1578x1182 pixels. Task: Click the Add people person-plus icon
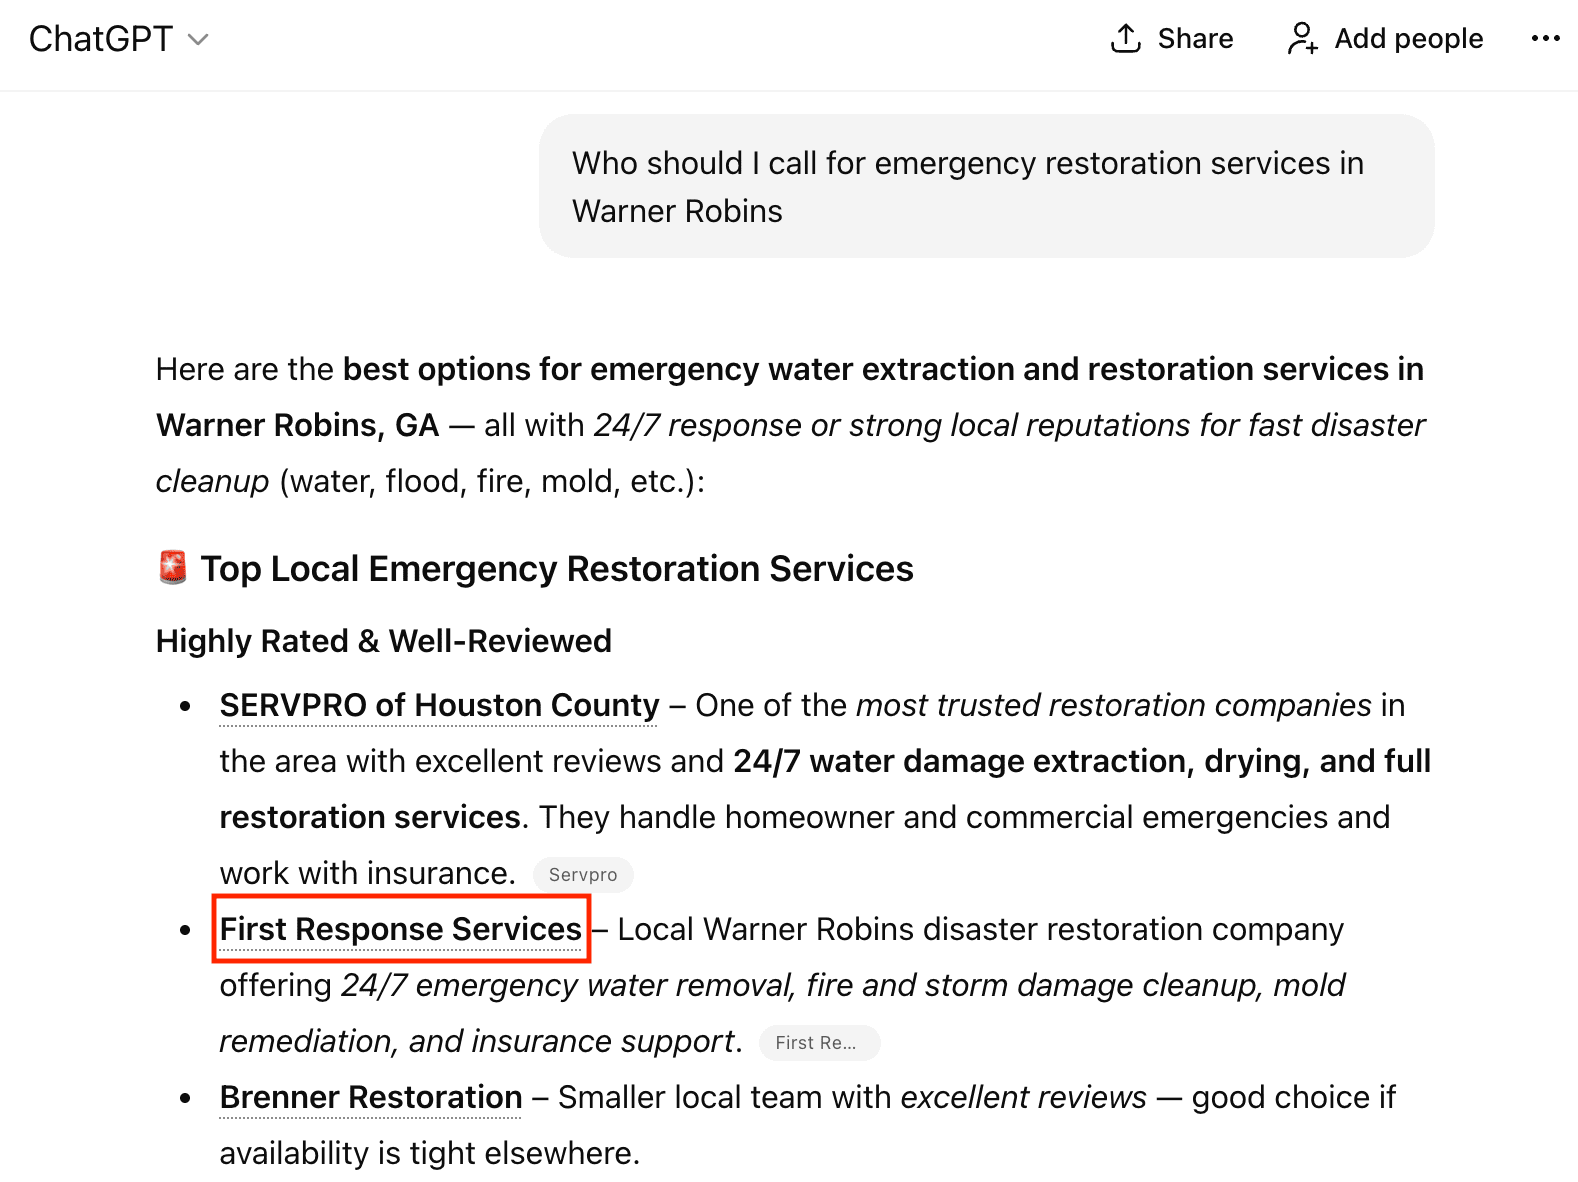pyautogui.click(x=1302, y=38)
